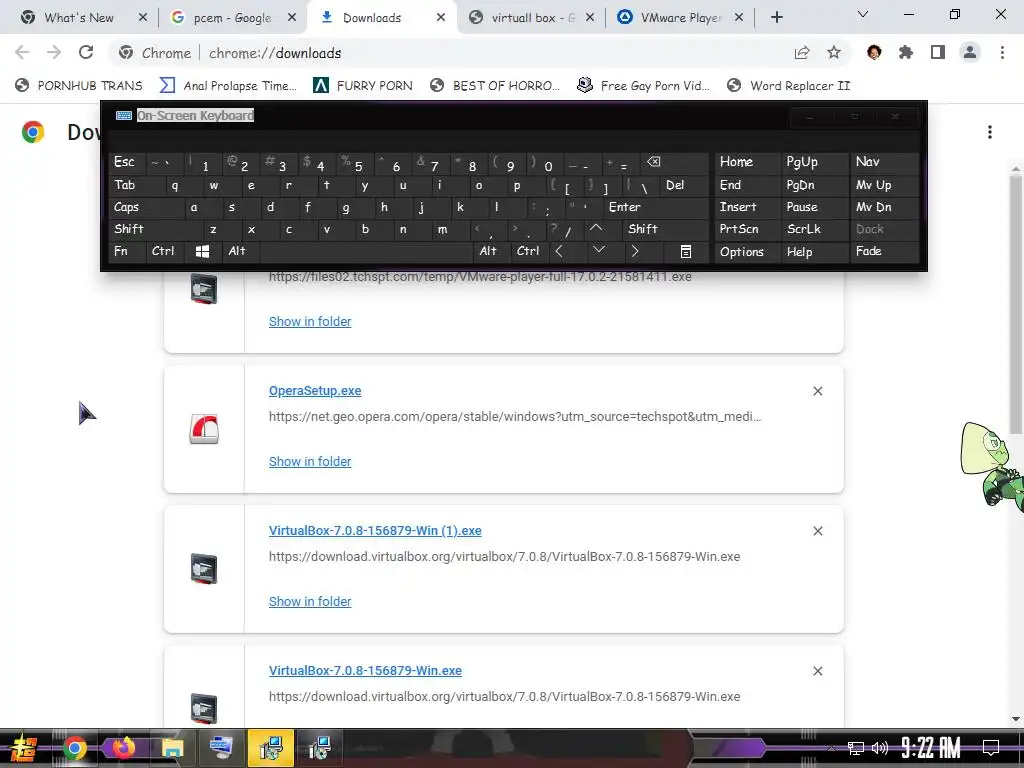Open VirtualBox-7.0.8-156879-Win (1).exe link
Screen dimensions: 1024x768
click(375, 530)
